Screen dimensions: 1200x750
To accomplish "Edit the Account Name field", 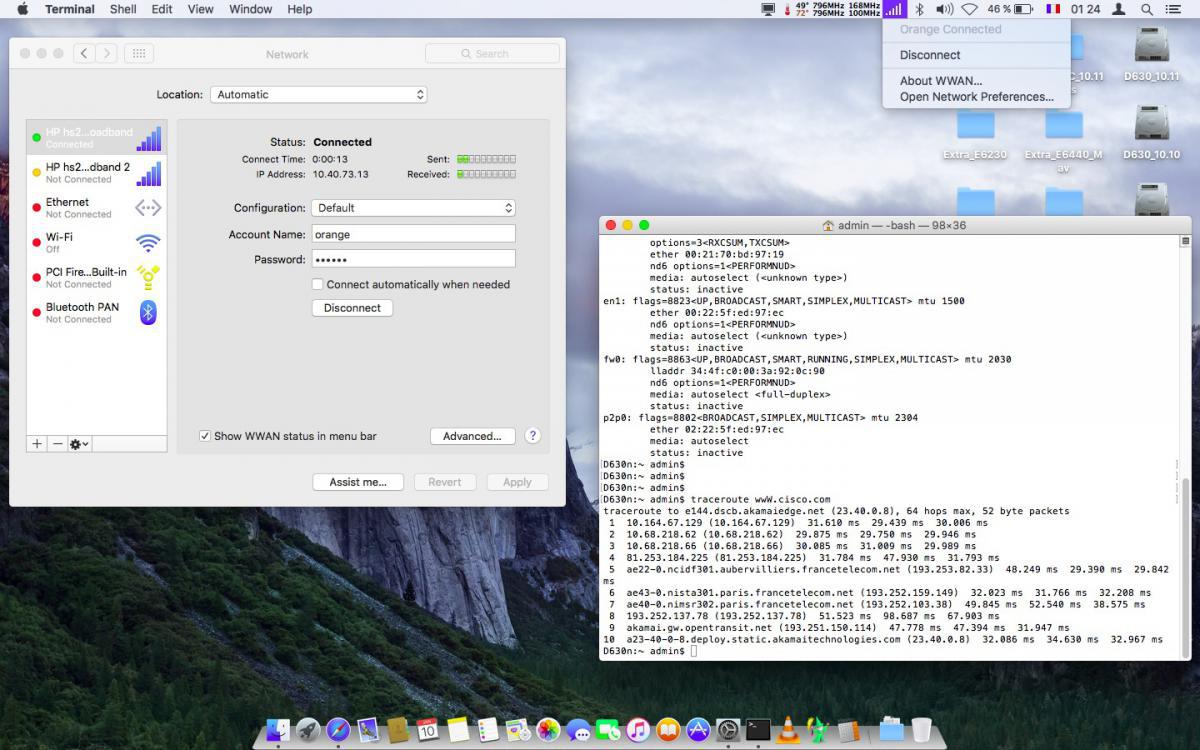I will [x=413, y=234].
